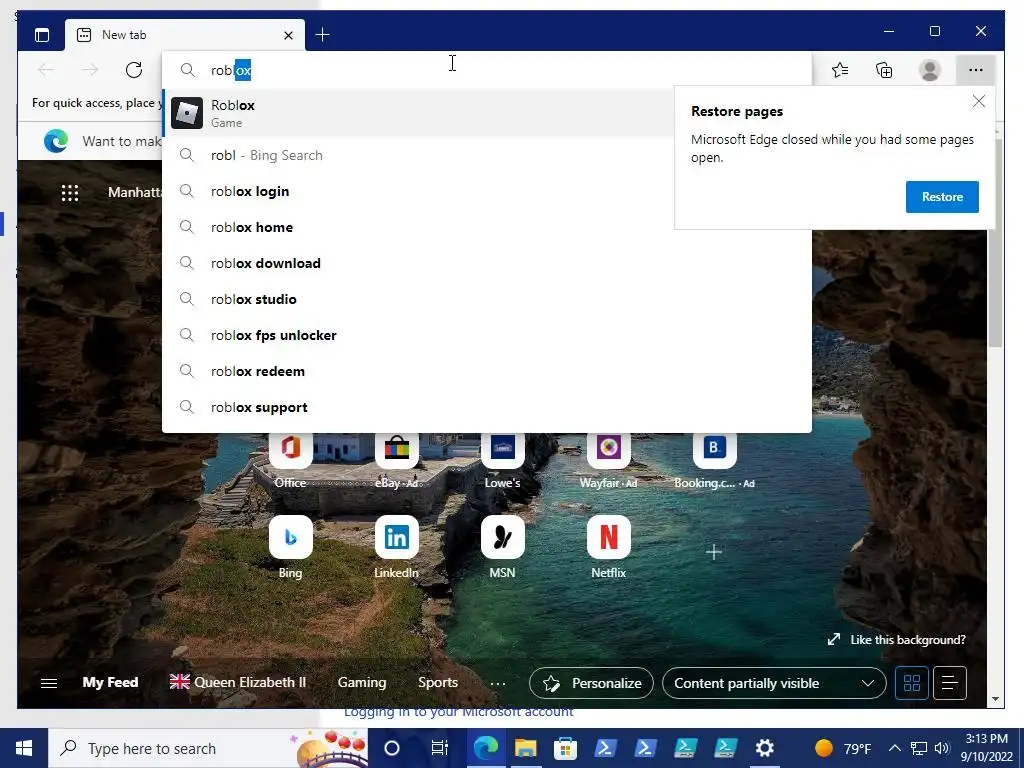Choose robl - Bing Search suggestion

pyautogui.click(x=419, y=155)
